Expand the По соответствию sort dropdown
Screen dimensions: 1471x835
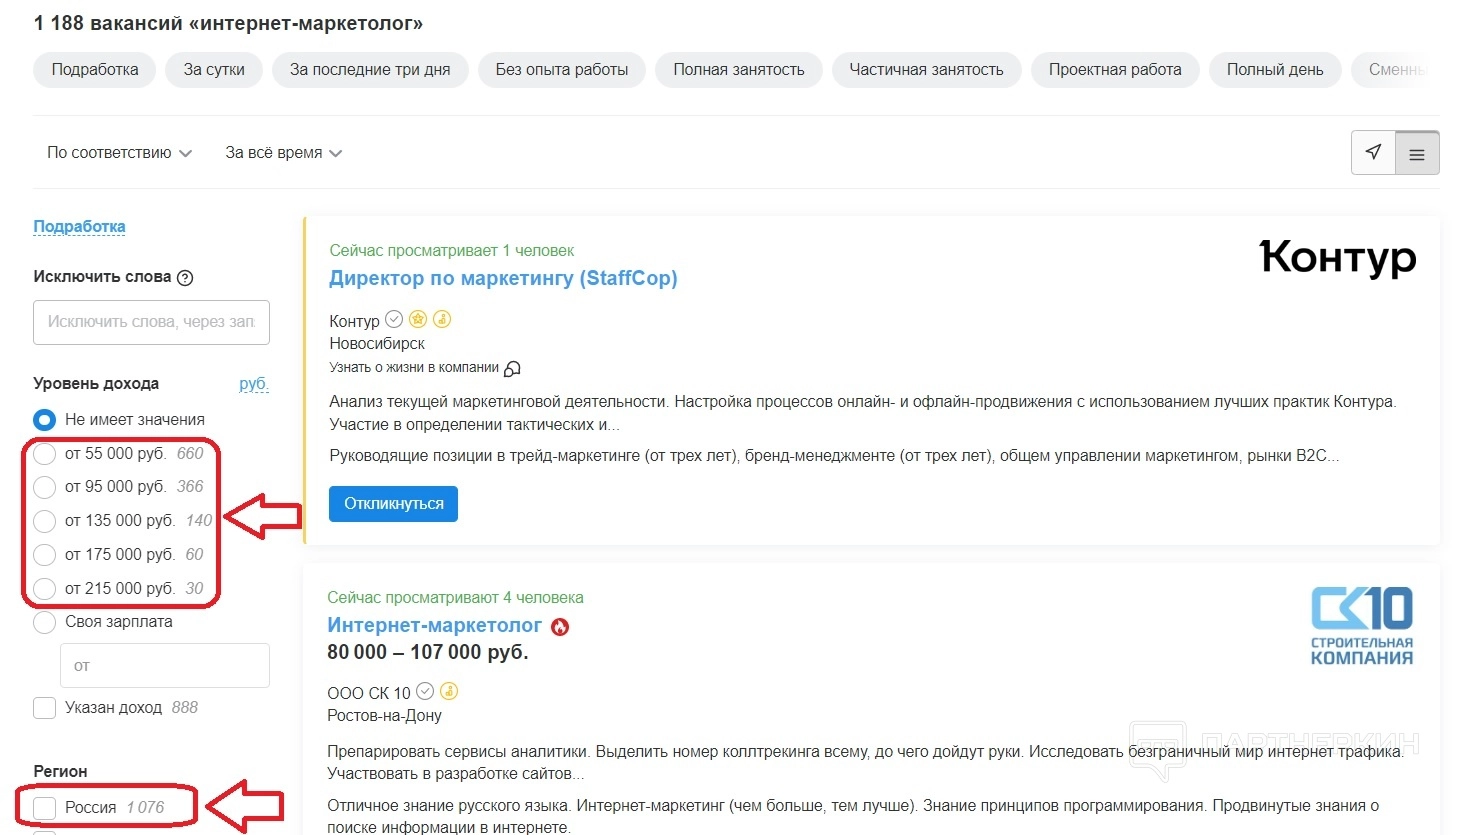[119, 153]
